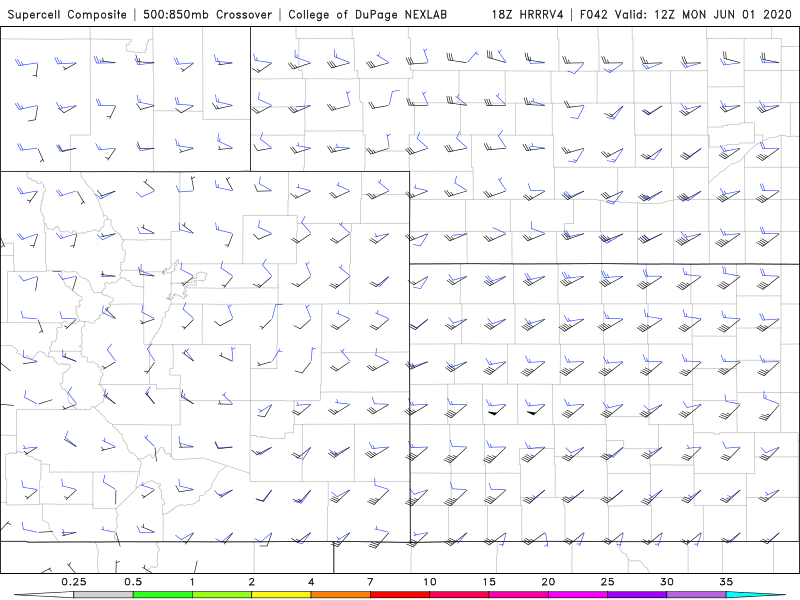Click "College of DuPage NEXLAB" header text

pyautogui.click(x=367, y=14)
